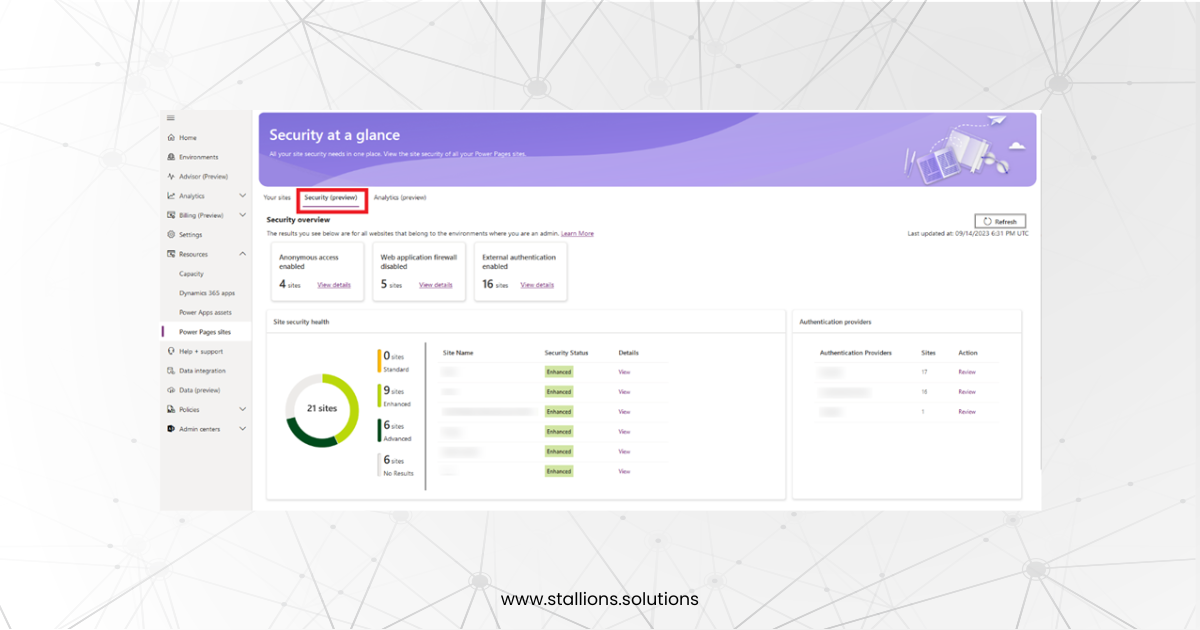Click the Resources sidebar icon
This screenshot has height=630, width=1200.
(171, 254)
